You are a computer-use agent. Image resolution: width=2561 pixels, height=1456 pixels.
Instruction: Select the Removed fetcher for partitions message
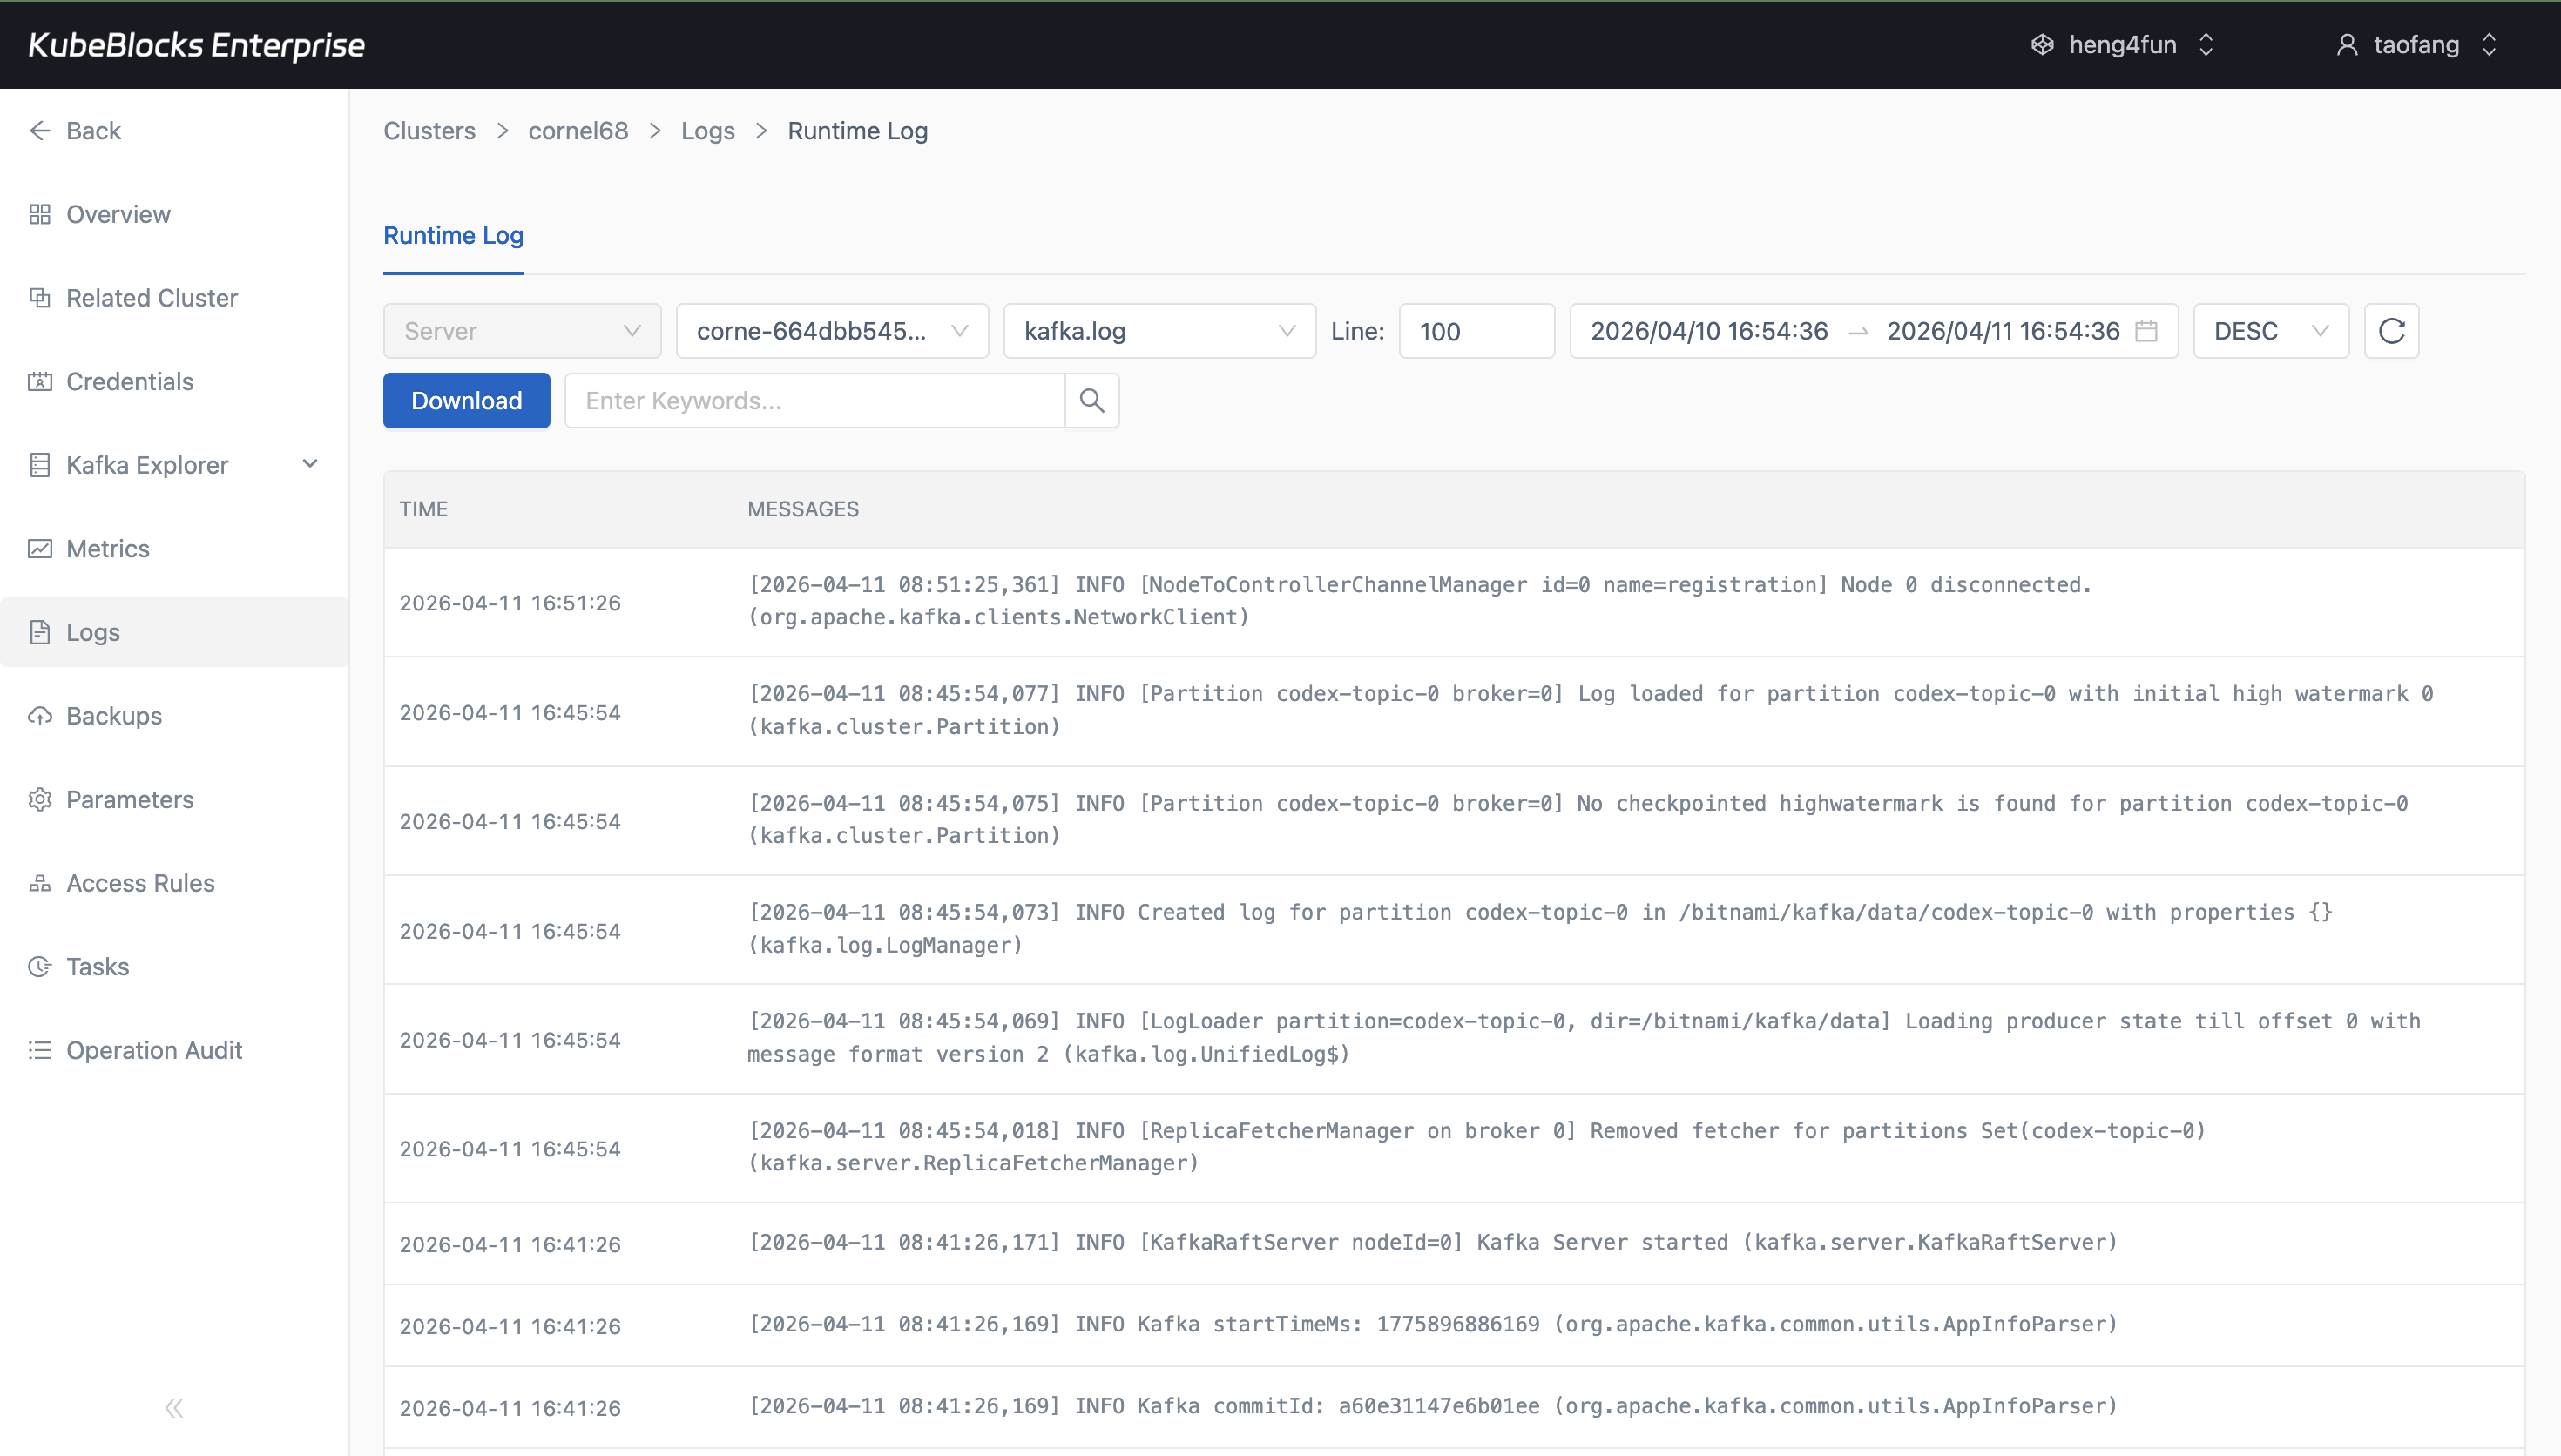(x=1476, y=1147)
